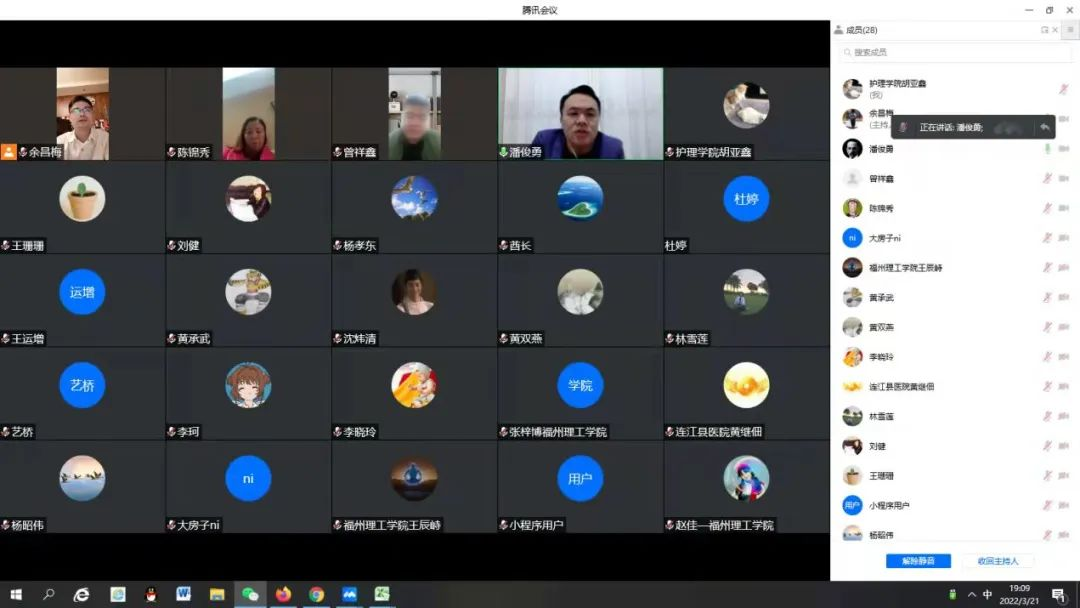Open Tencent Meeting taskbar icon
Viewport: 1080px width, 608px height.
click(x=349, y=594)
